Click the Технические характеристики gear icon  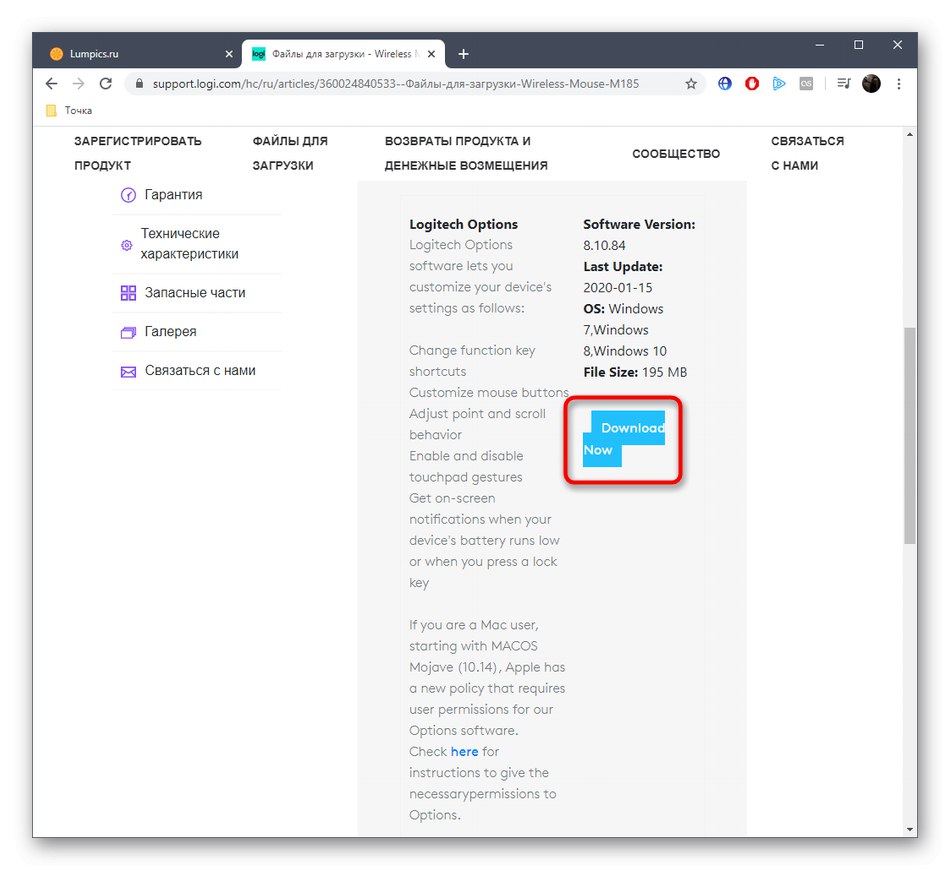(126, 244)
